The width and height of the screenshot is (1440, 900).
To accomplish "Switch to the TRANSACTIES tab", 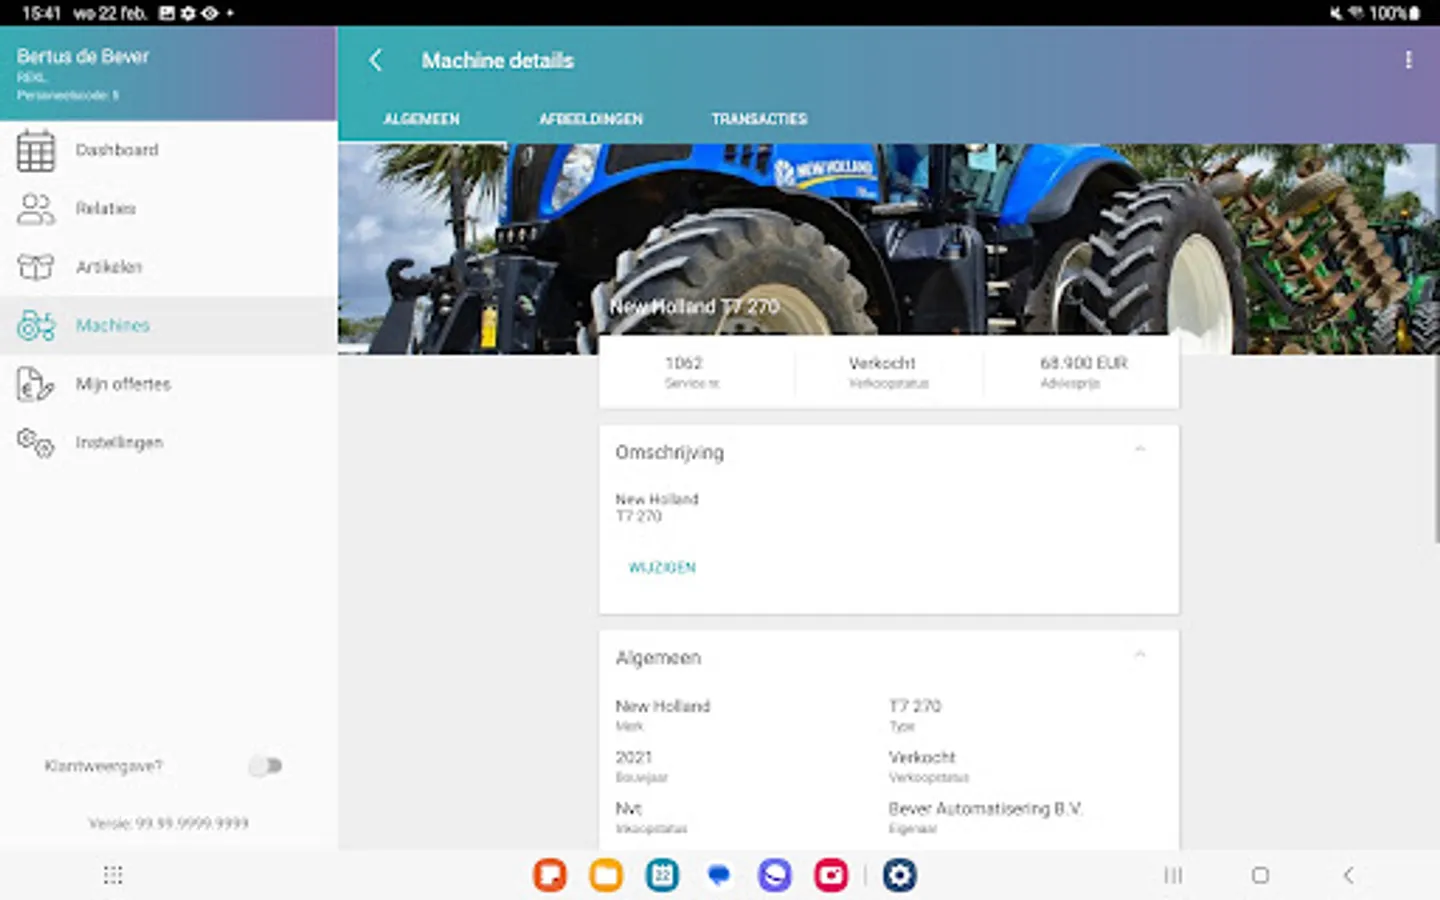I will coord(759,119).
